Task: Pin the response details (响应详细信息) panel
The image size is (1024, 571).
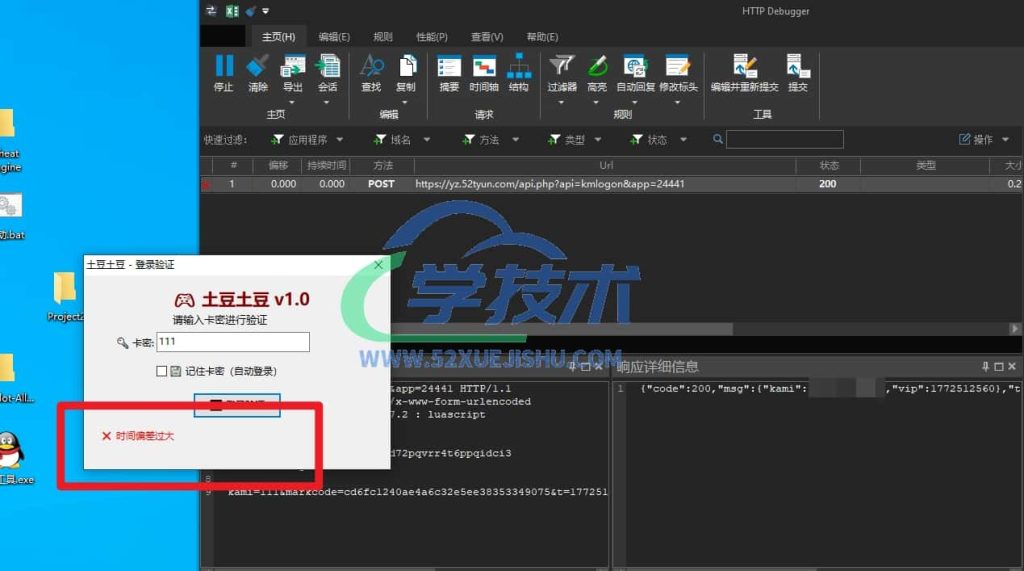Action: (x=985, y=367)
